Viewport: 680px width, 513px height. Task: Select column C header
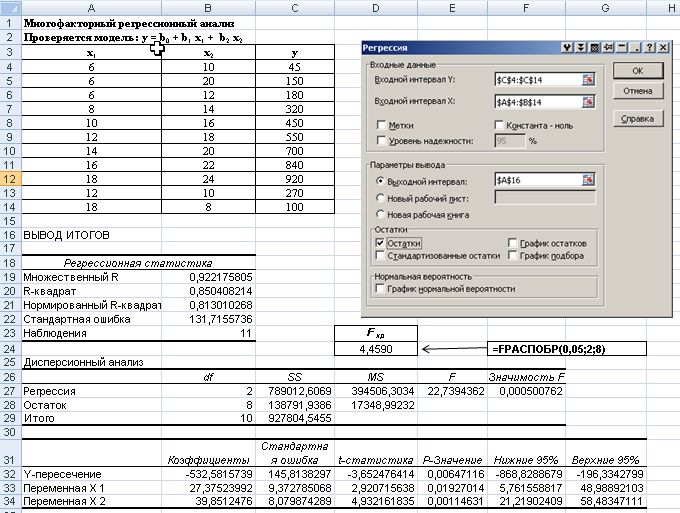click(x=295, y=7)
